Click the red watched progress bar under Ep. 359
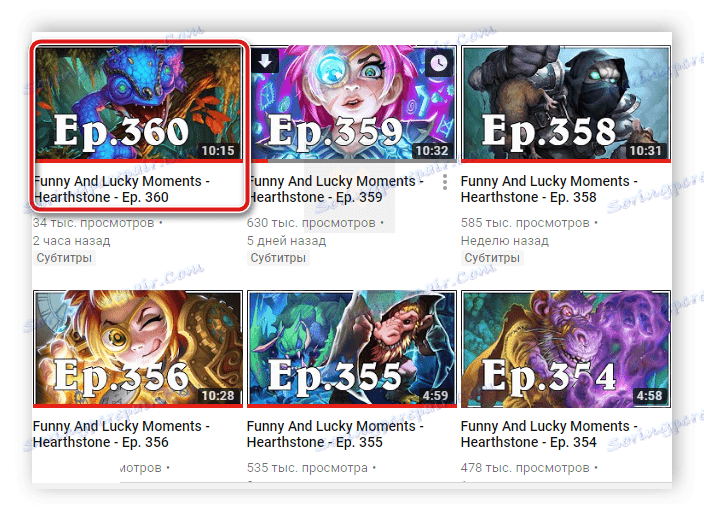Viewport: 704px width, 521px height. (x=259, y=161)
